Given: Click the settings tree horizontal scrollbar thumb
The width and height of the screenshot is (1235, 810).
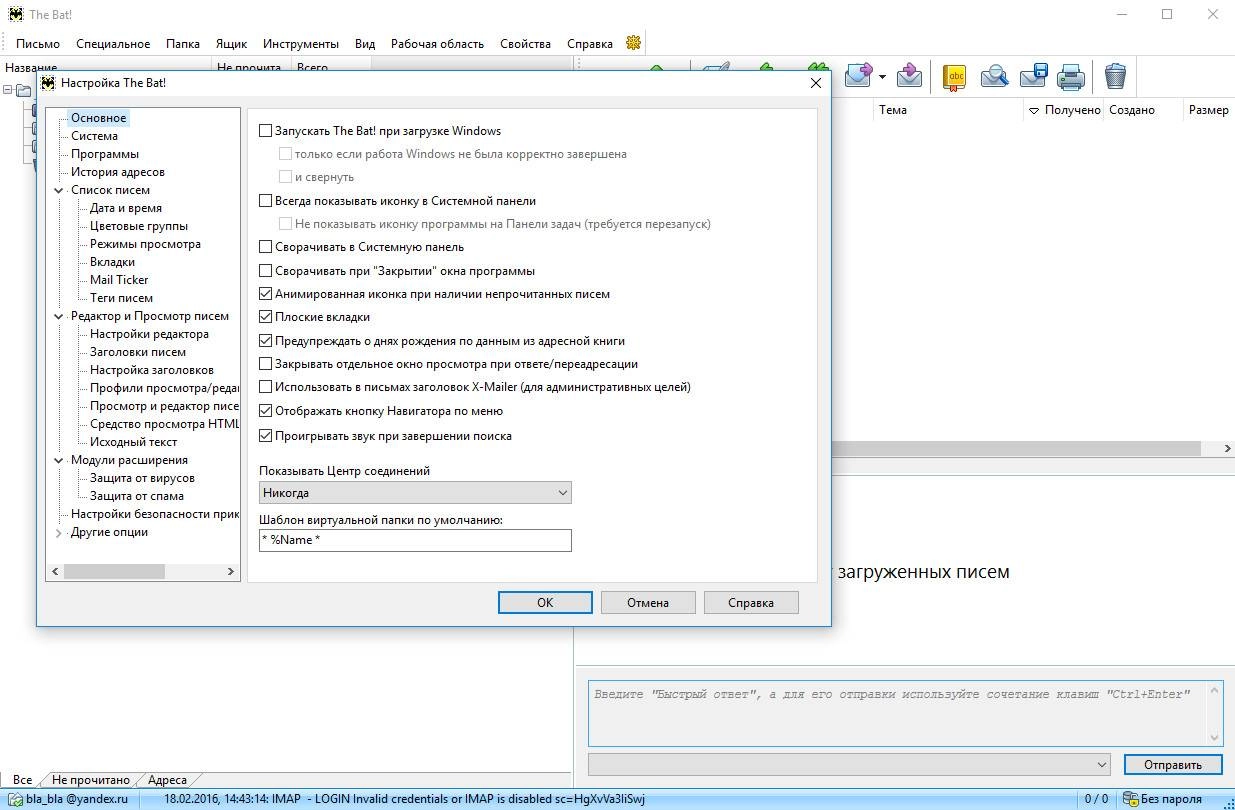Looking at the screenshot, I should coord(114,572).
